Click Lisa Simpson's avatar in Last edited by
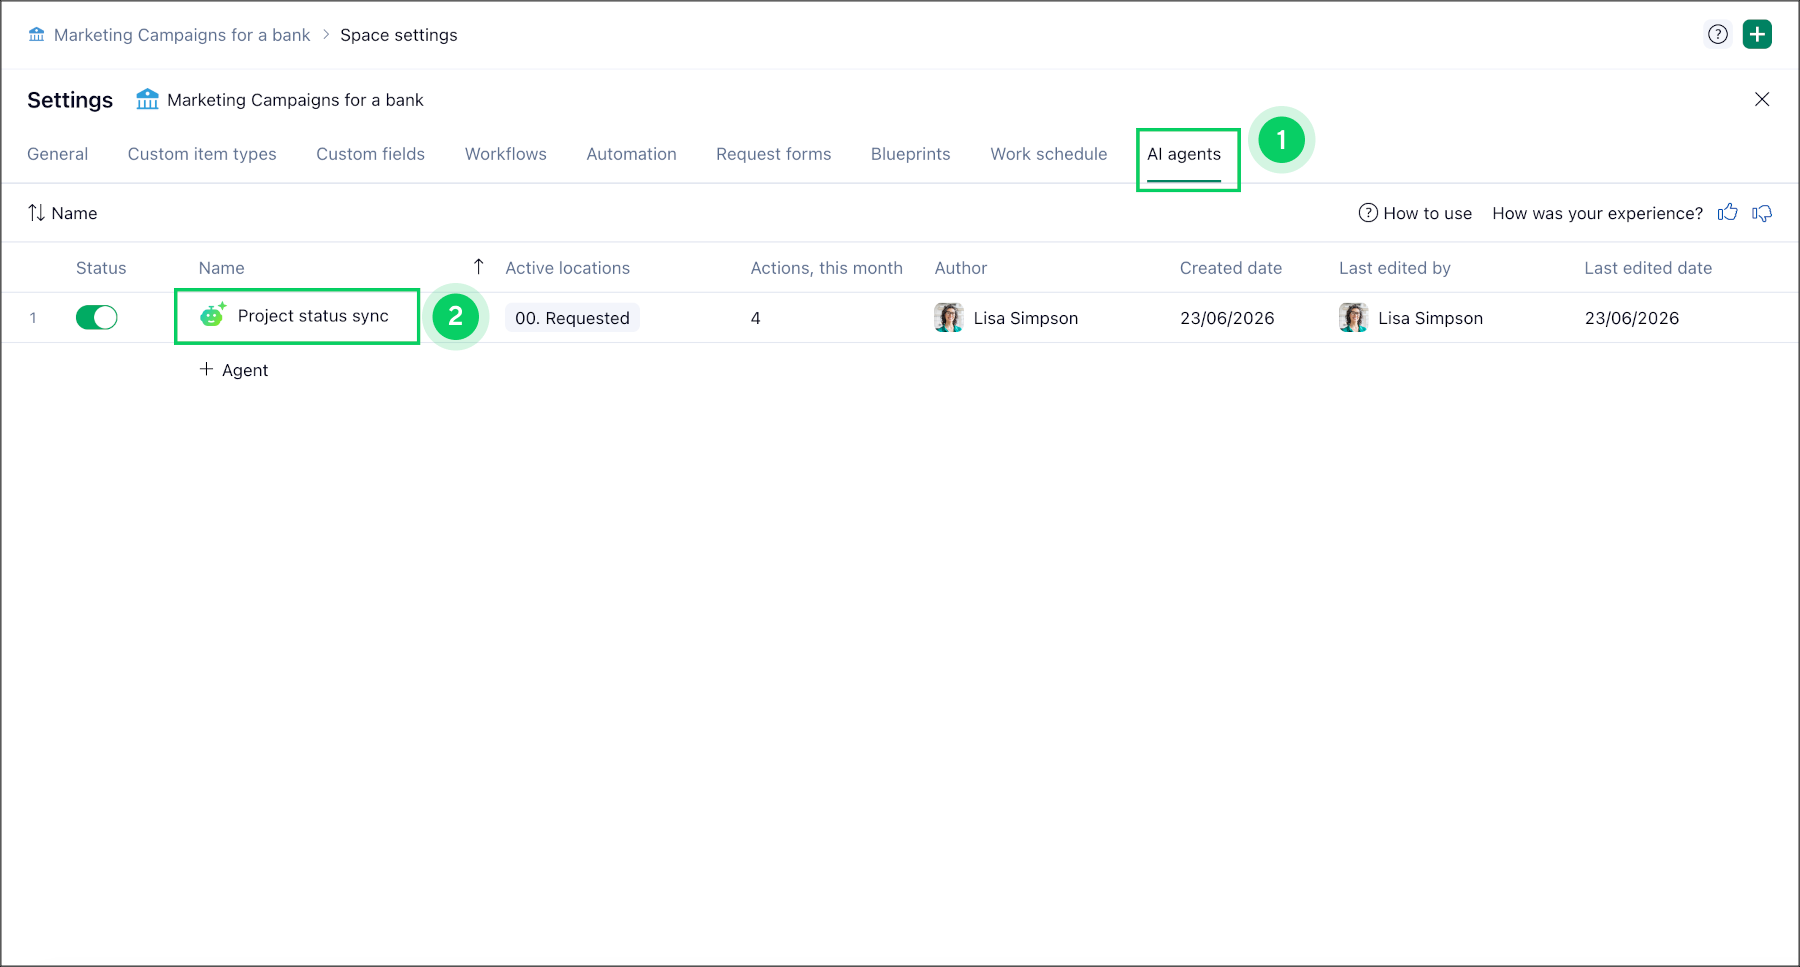Viewport: 1800px width, 967px height. 1353,318
